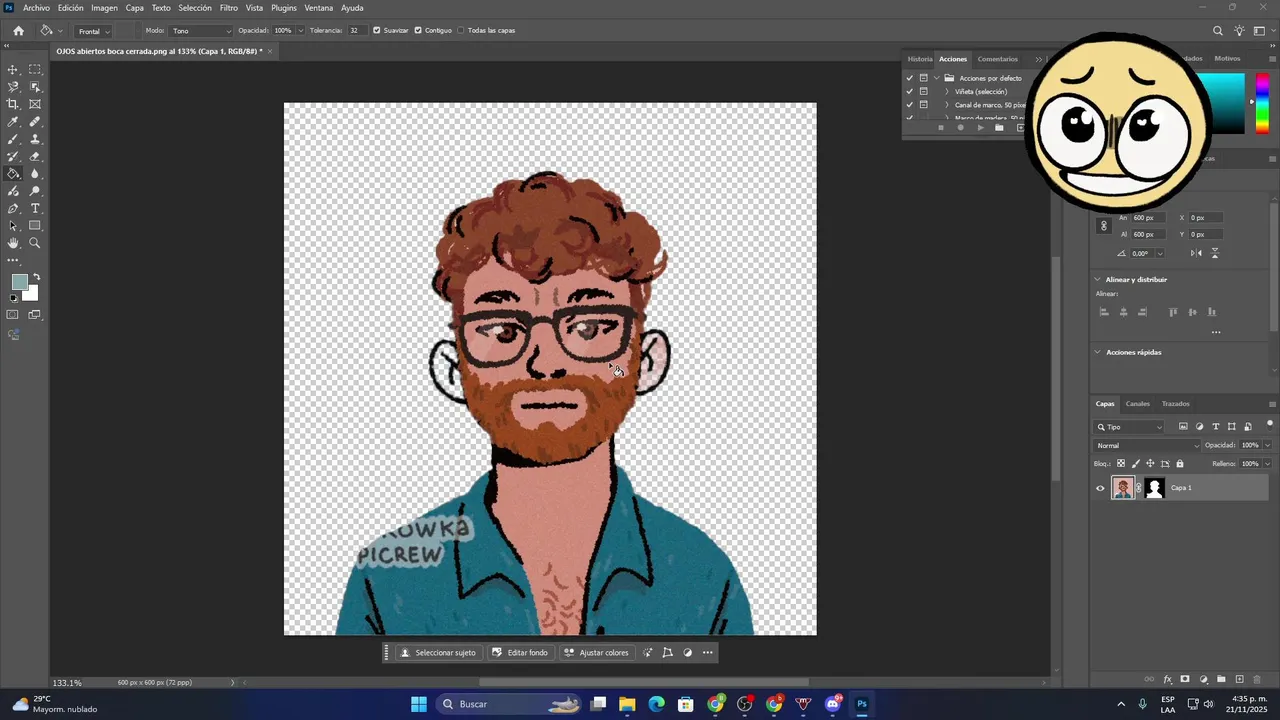1280x720 pixels.
Task: Enable Todas las capas checkbox
Action: click(x=461, y=31)
